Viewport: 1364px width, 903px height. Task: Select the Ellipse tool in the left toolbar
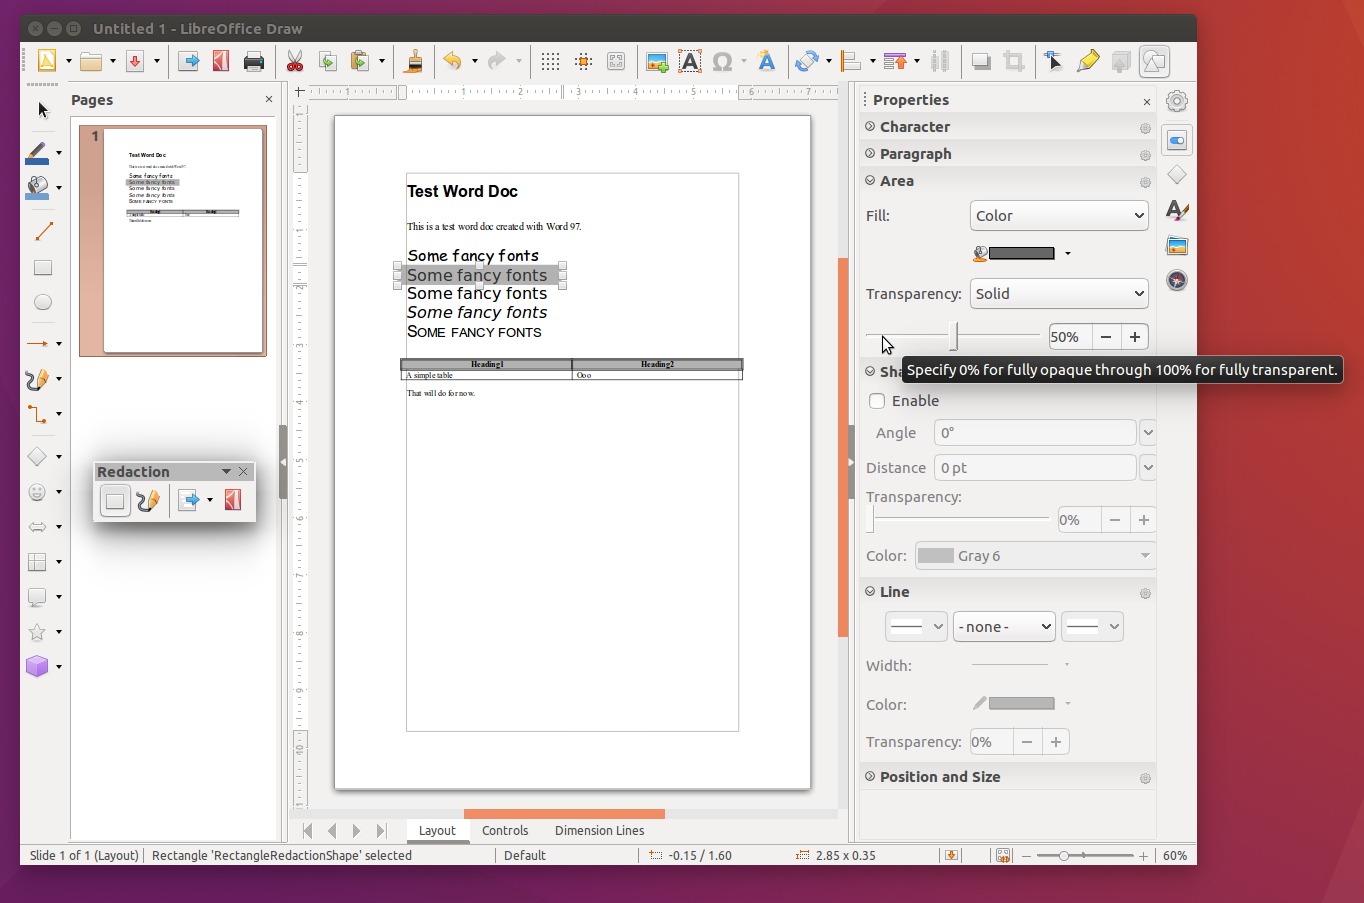point(42,301)
